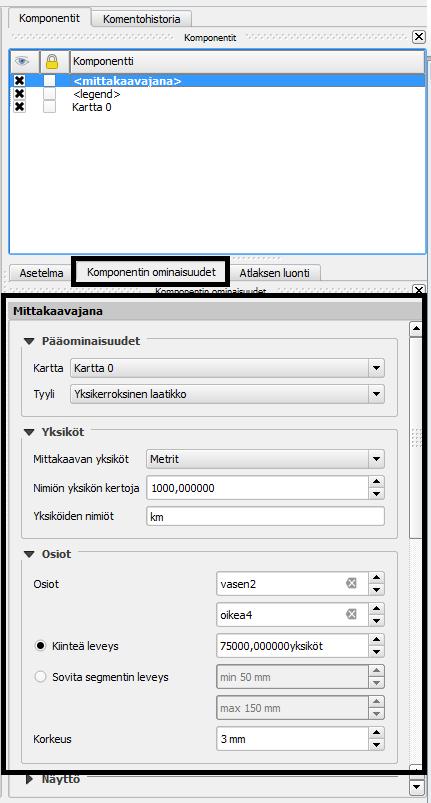431x803 pixels.
Task: Toggle visibility of the mittakaavajana component
Action: point(19,81)
